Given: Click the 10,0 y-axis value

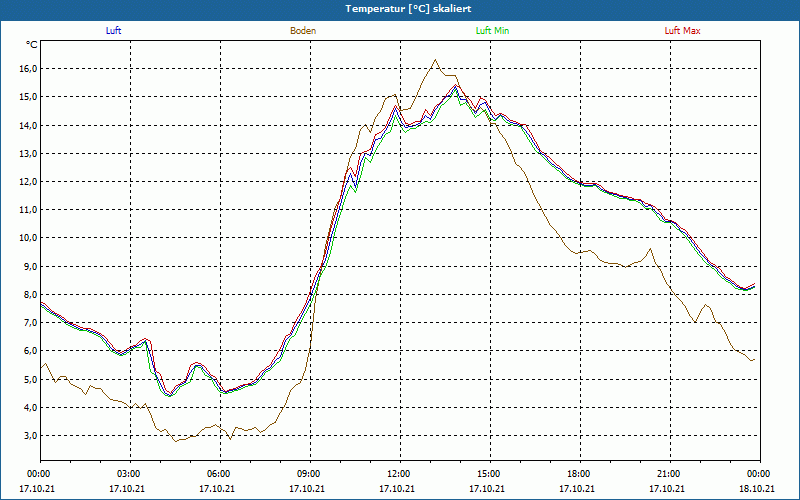Looking at the screenshot, I should [29, 238].
